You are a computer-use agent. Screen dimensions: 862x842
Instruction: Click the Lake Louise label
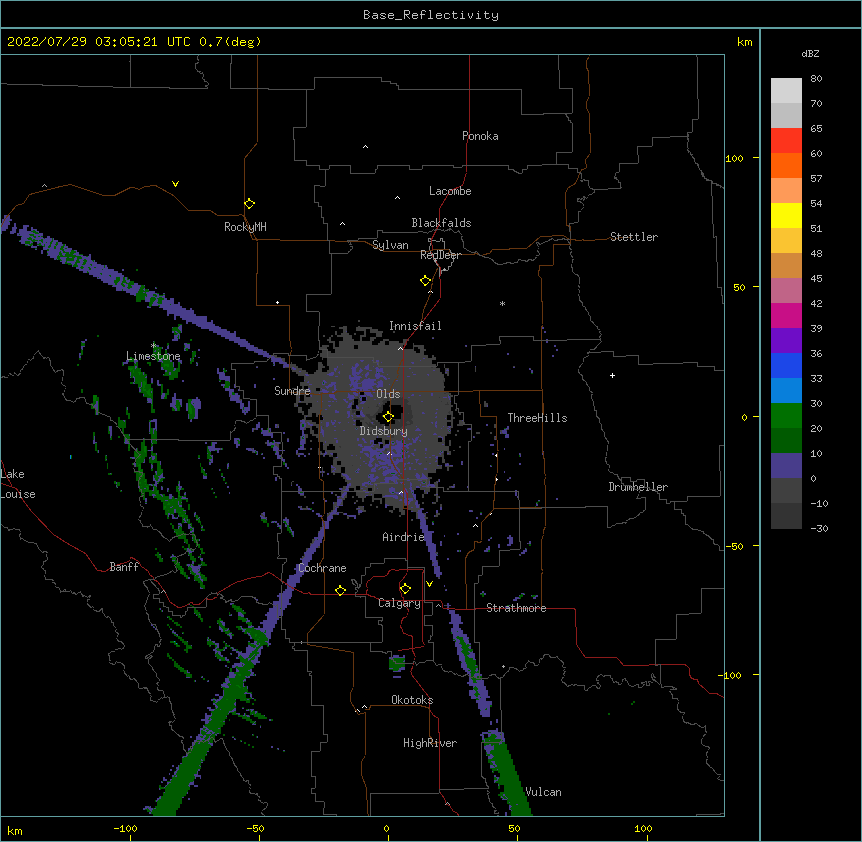tap(18, 484)
